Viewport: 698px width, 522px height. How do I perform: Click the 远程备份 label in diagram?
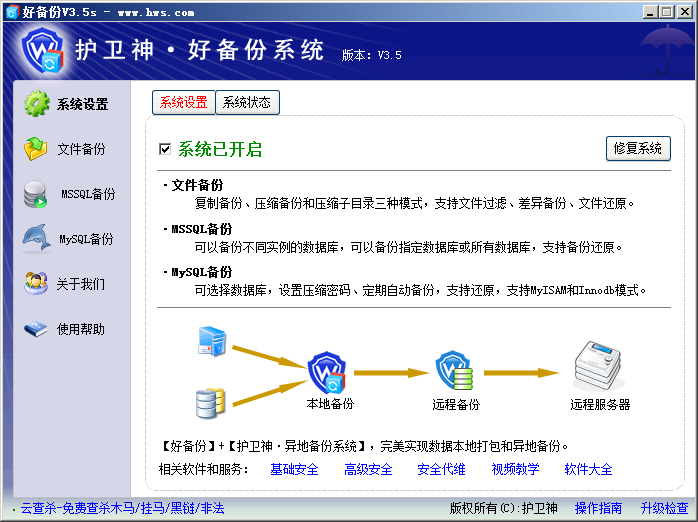pos(456,404)
